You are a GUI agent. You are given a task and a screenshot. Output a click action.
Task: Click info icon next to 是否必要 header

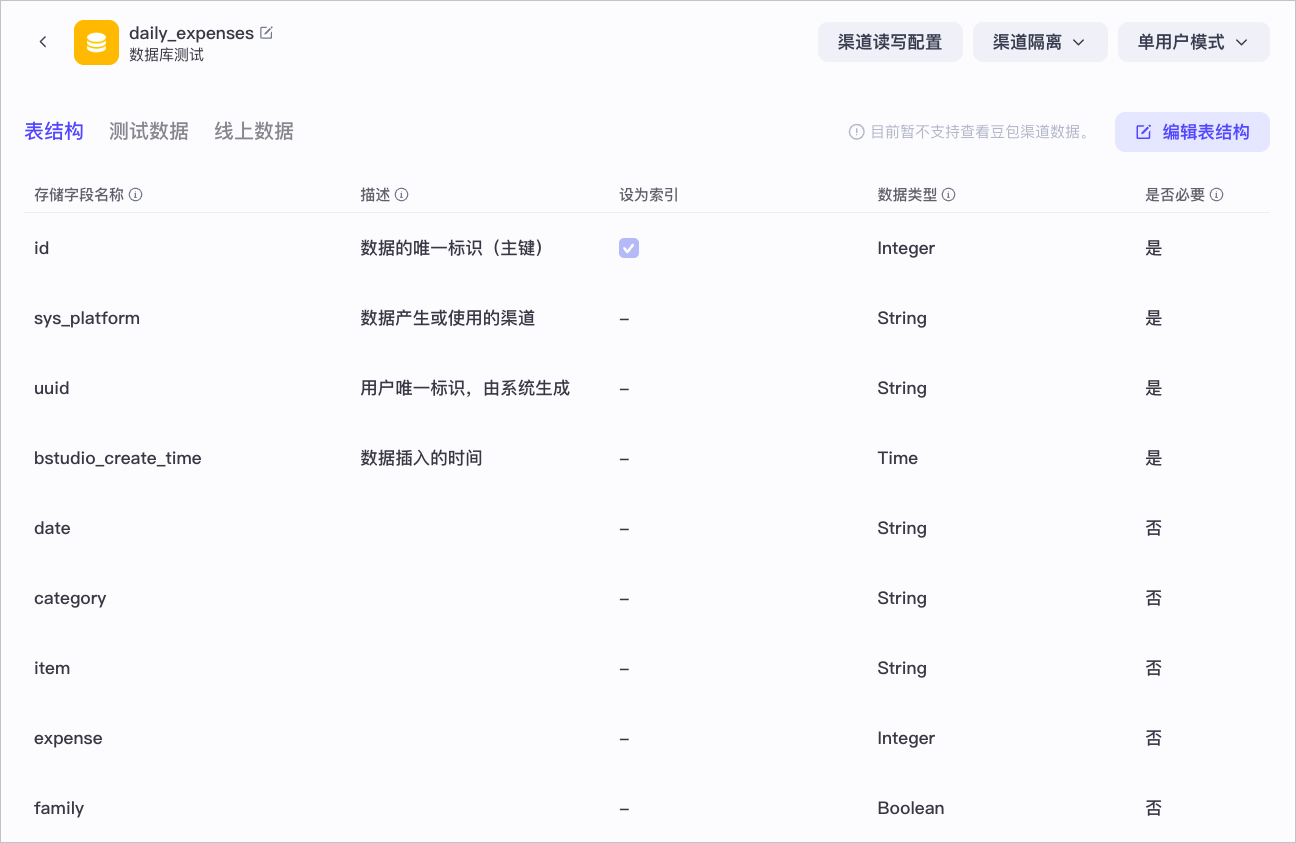pyautogui.click(x=1217, y=195)
